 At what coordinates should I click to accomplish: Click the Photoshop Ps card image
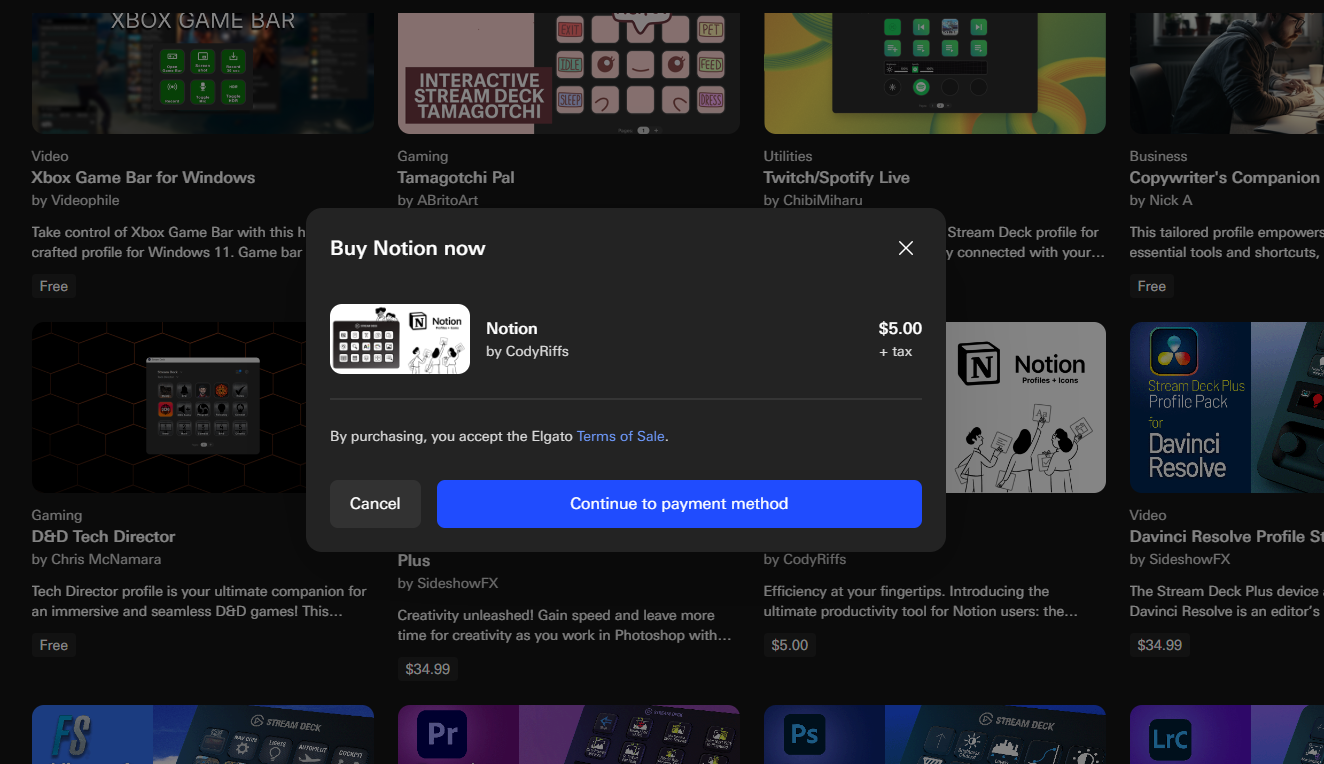pos(935,735)
